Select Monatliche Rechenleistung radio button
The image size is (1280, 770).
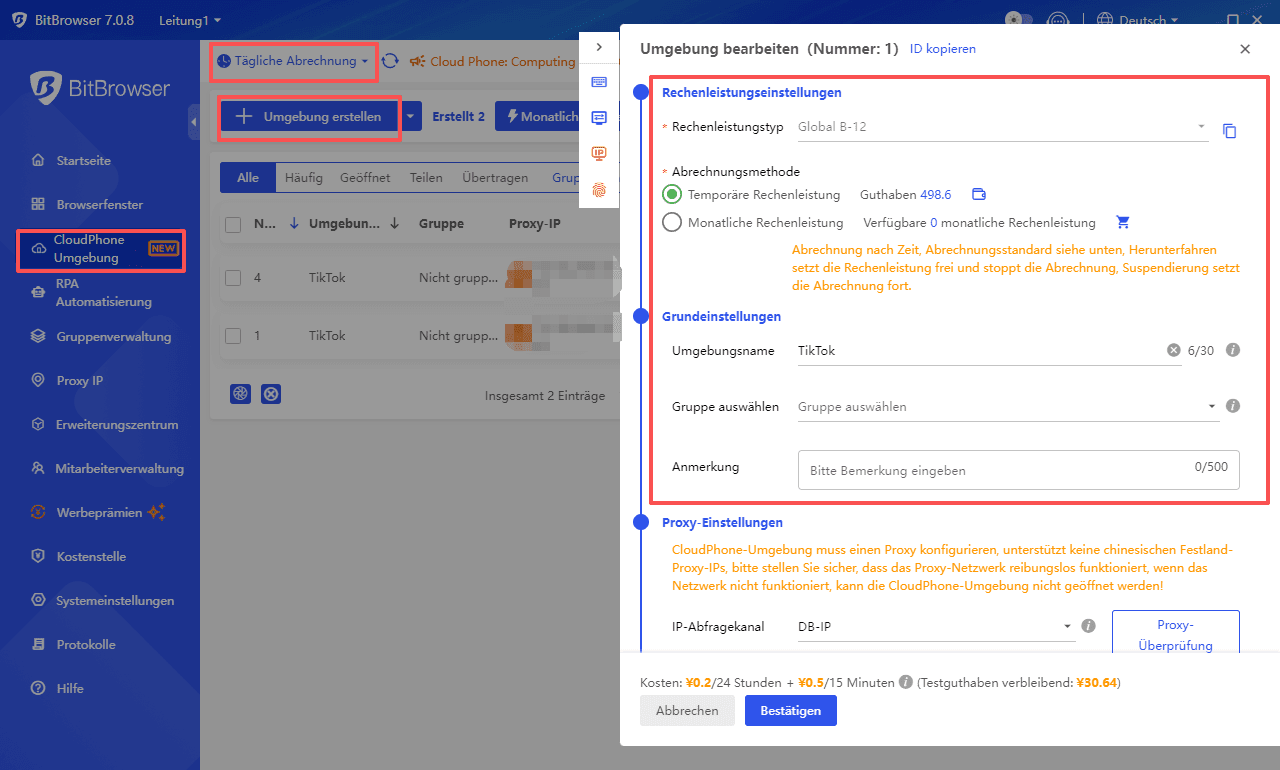point(672,222)
